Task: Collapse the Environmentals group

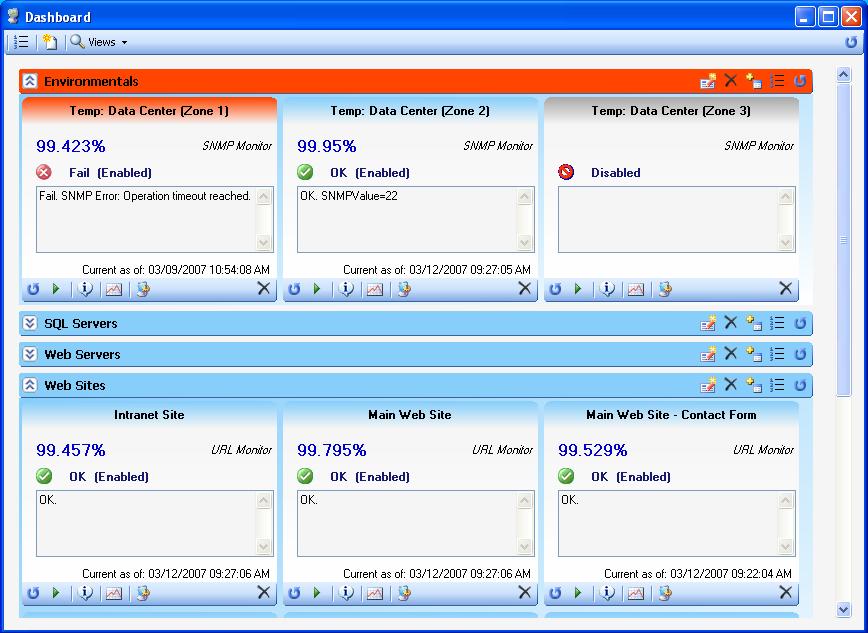Action: click(x=30, y=81)
